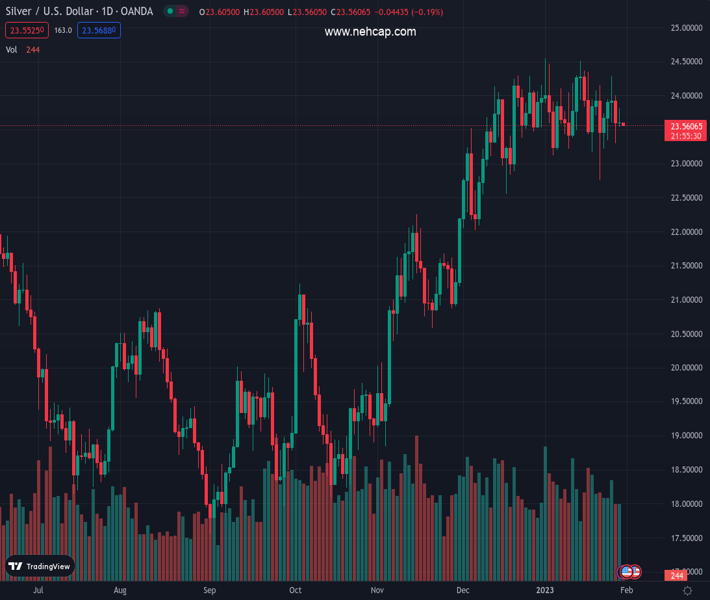Viewport: 710px width, 600px height.
Task: Click the 24.50000 level on price scale
Action: point(685,62)
